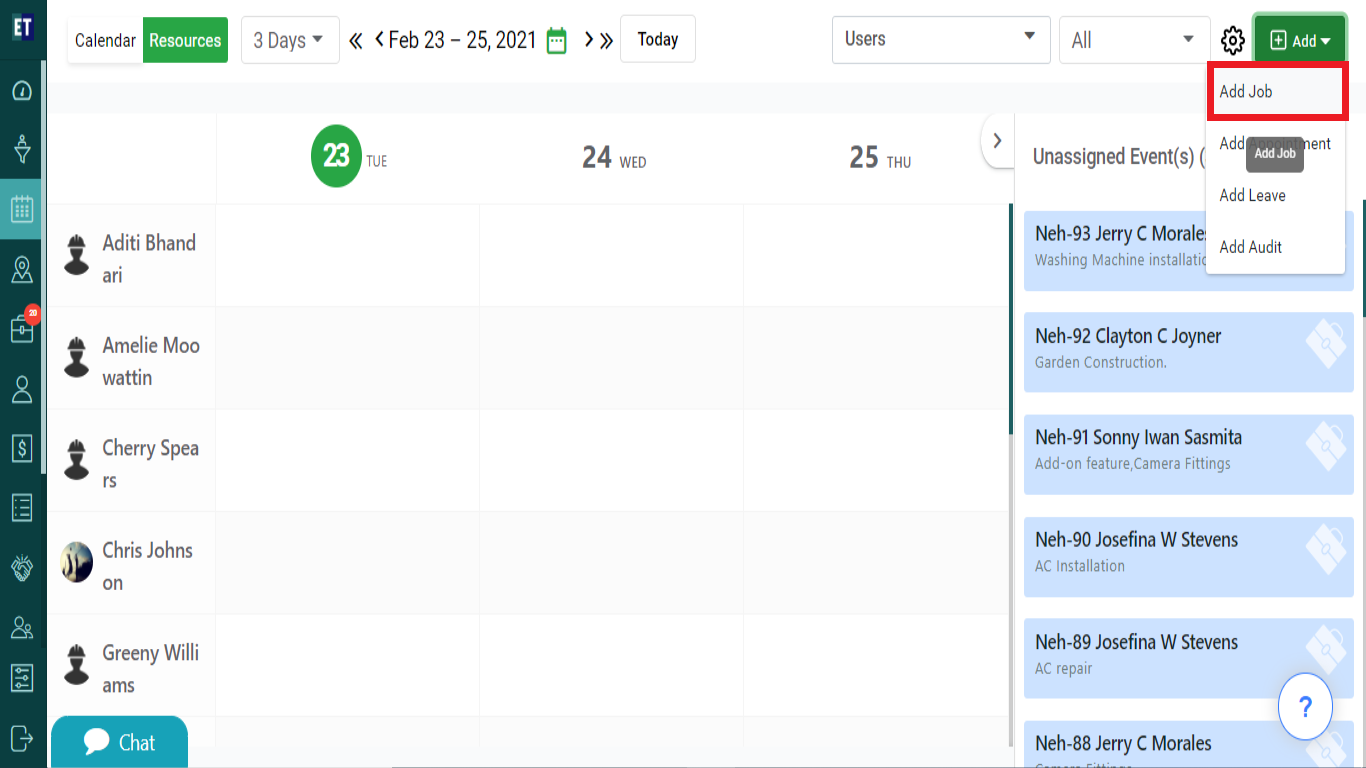Open the dashboard gauge icon

coord(22,91)
